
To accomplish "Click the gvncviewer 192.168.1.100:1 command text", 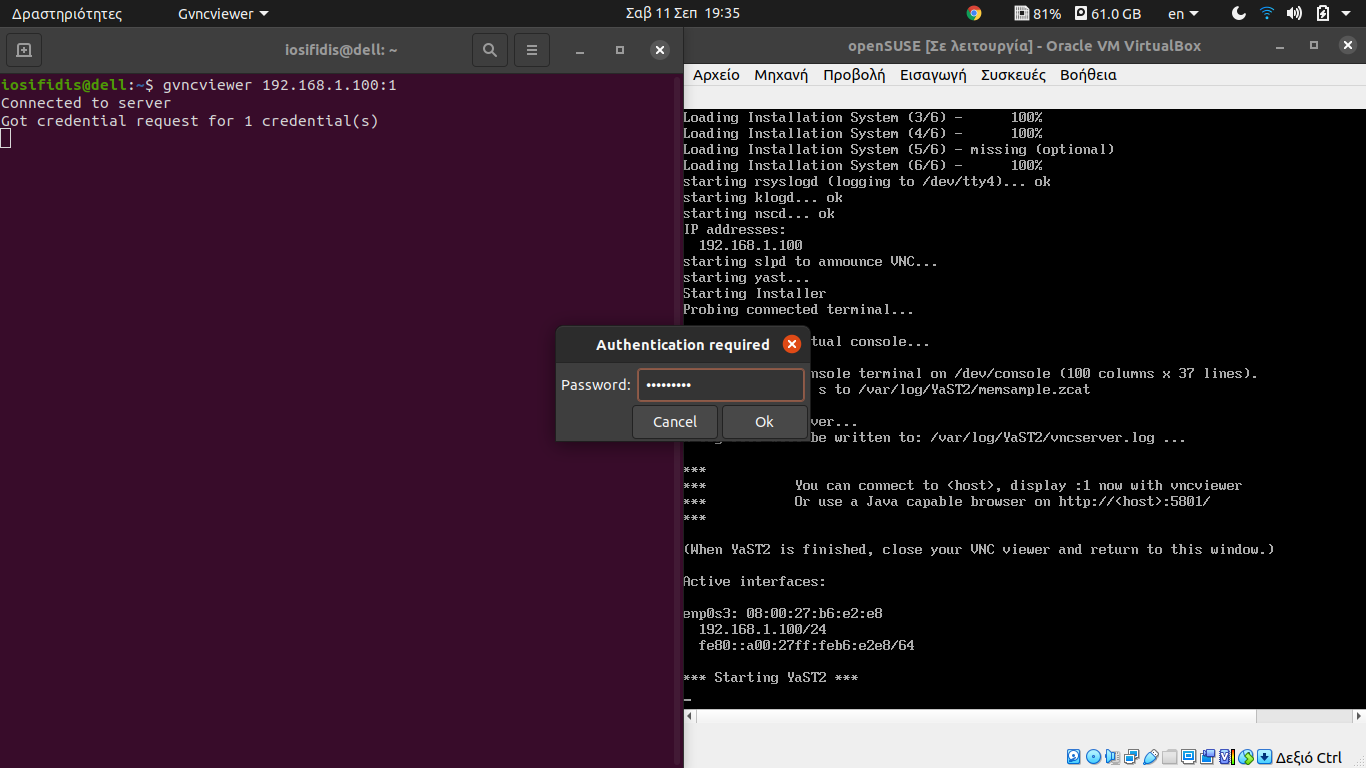I will pos(279,85).
